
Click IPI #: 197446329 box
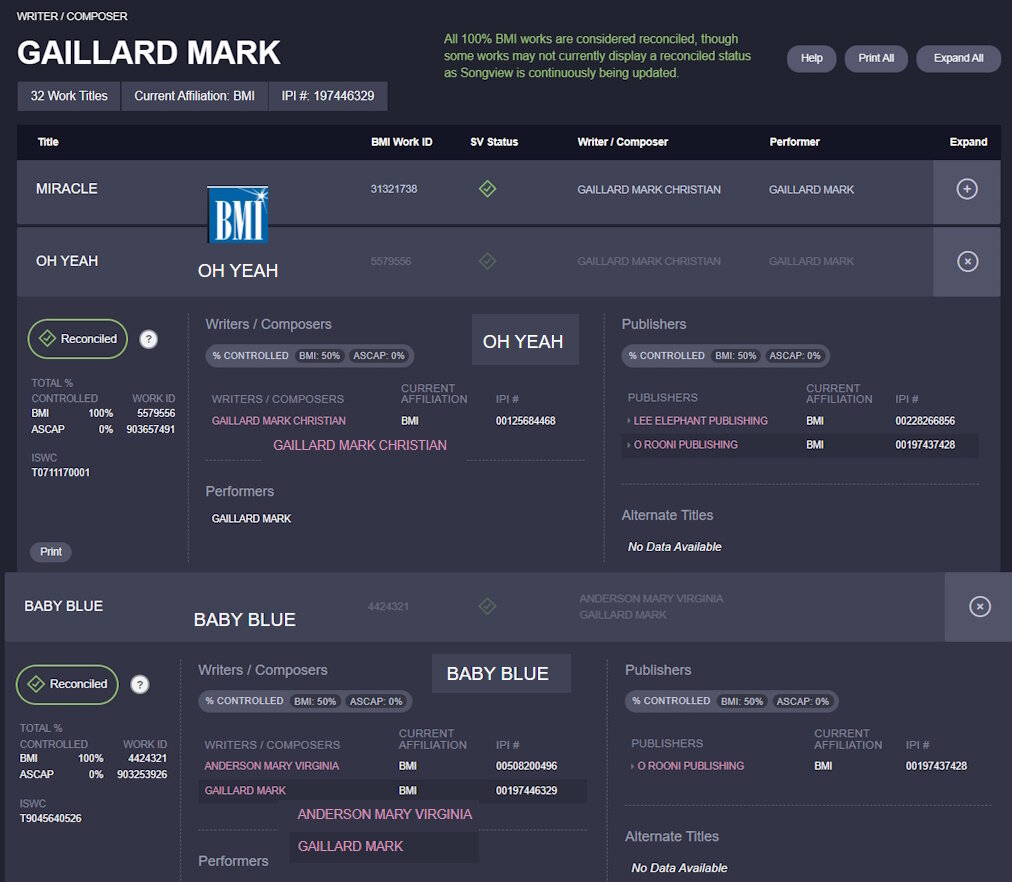pyautogui.click(x=328, y=96)
